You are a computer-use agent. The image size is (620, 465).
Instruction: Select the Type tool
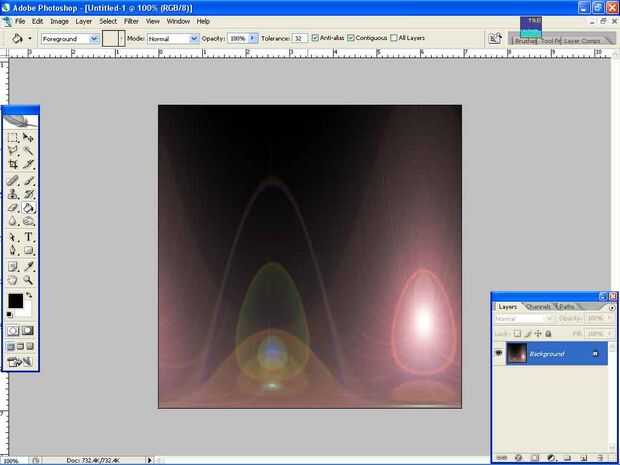tap(28, 237)
